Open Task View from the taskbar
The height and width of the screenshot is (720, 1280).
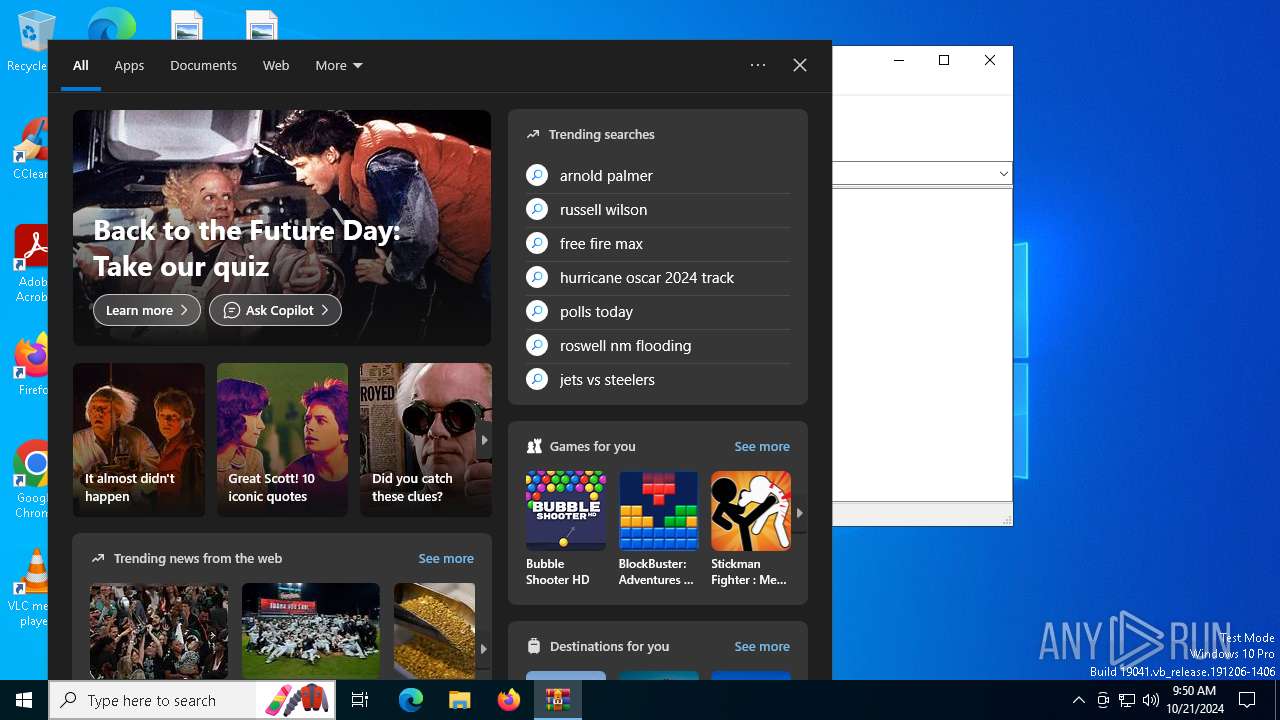[x=360, y=700]
